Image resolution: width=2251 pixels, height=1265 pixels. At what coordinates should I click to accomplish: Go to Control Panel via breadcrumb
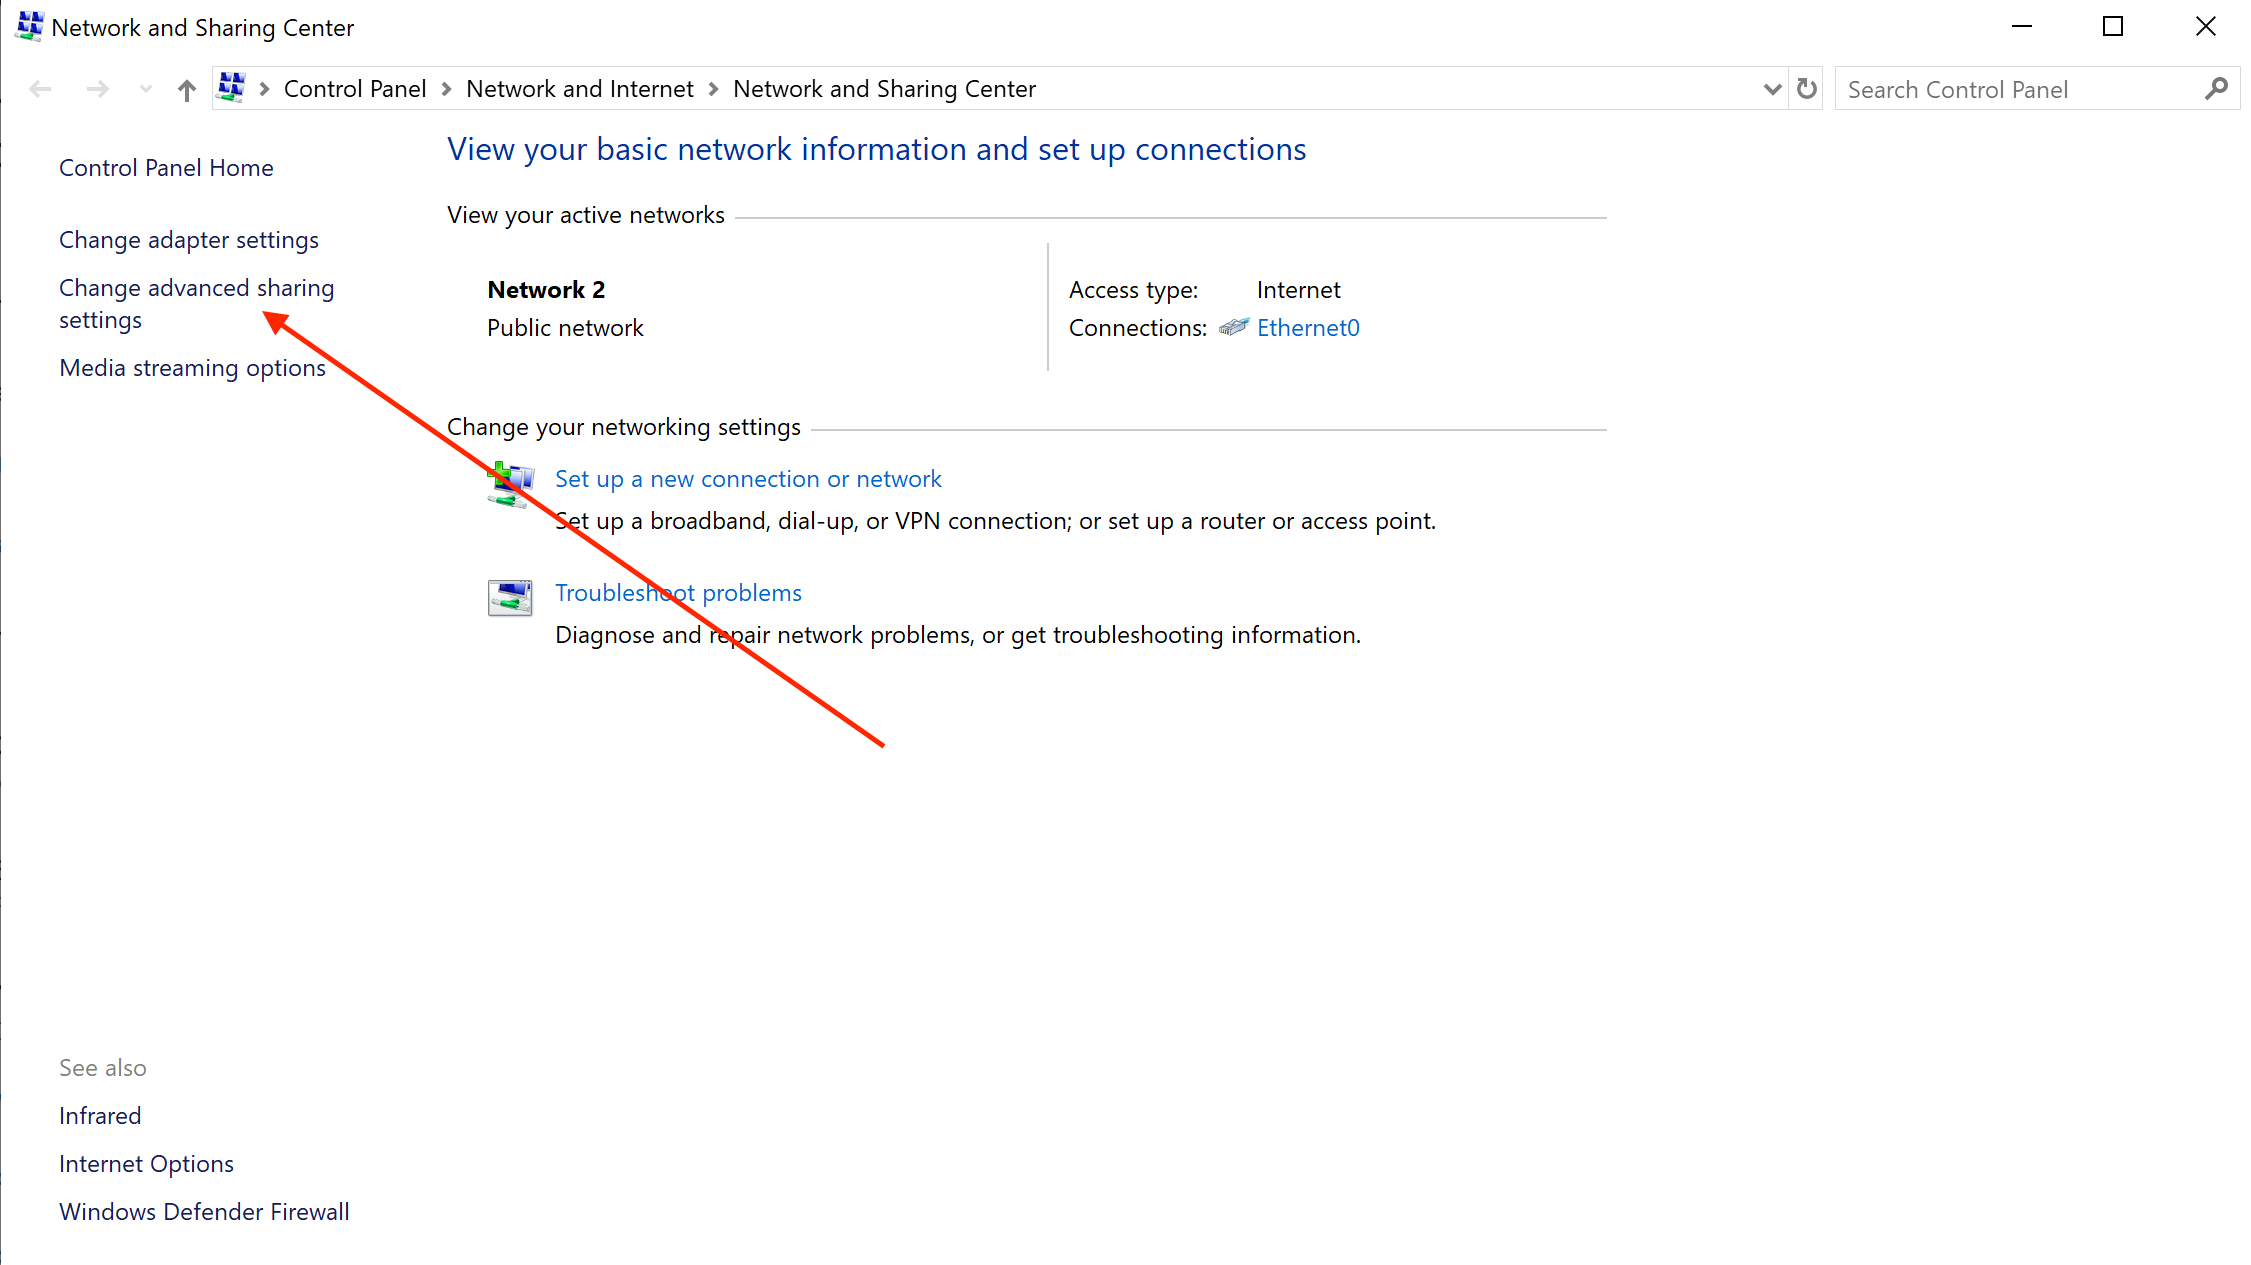355,88
